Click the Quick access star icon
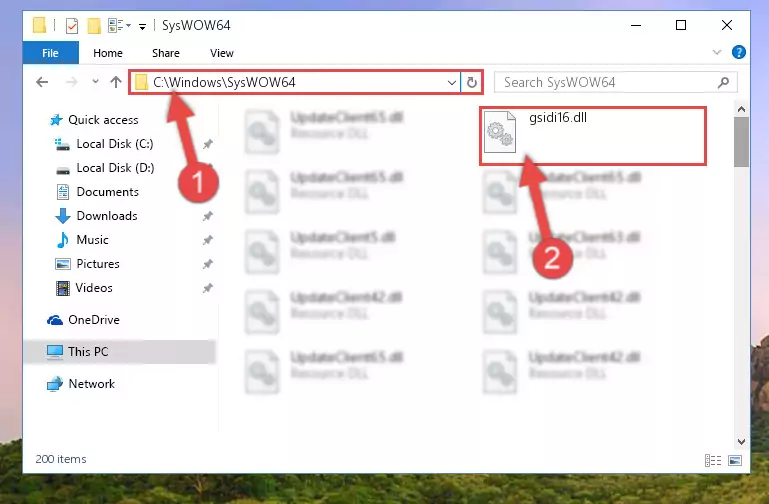This screenshot has height=504, width=769. 56,120
